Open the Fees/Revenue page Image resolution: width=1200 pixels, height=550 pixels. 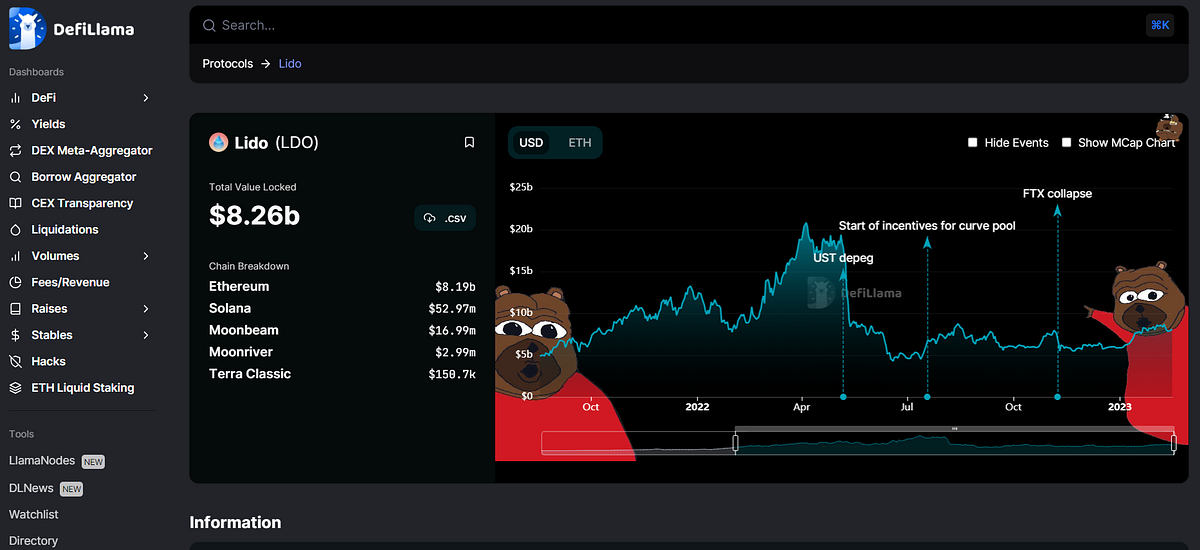(x=70, y=282)
